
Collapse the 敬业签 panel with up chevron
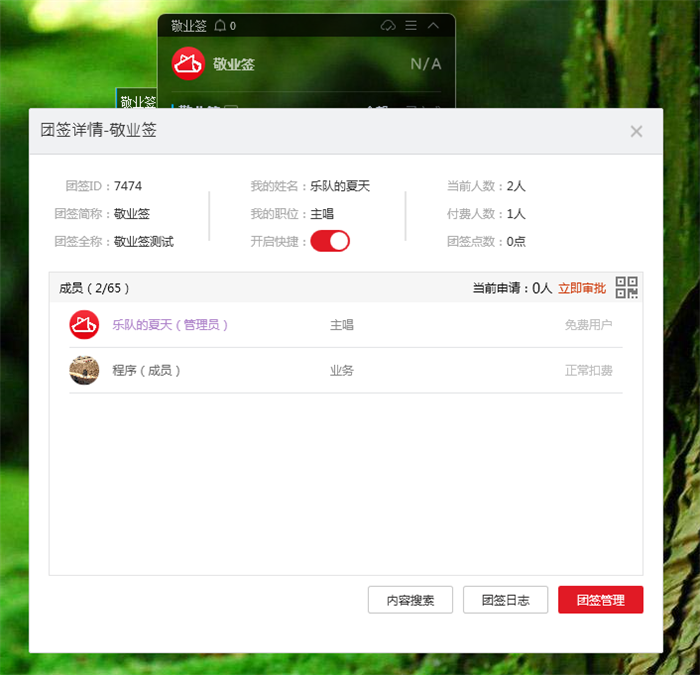433,26
